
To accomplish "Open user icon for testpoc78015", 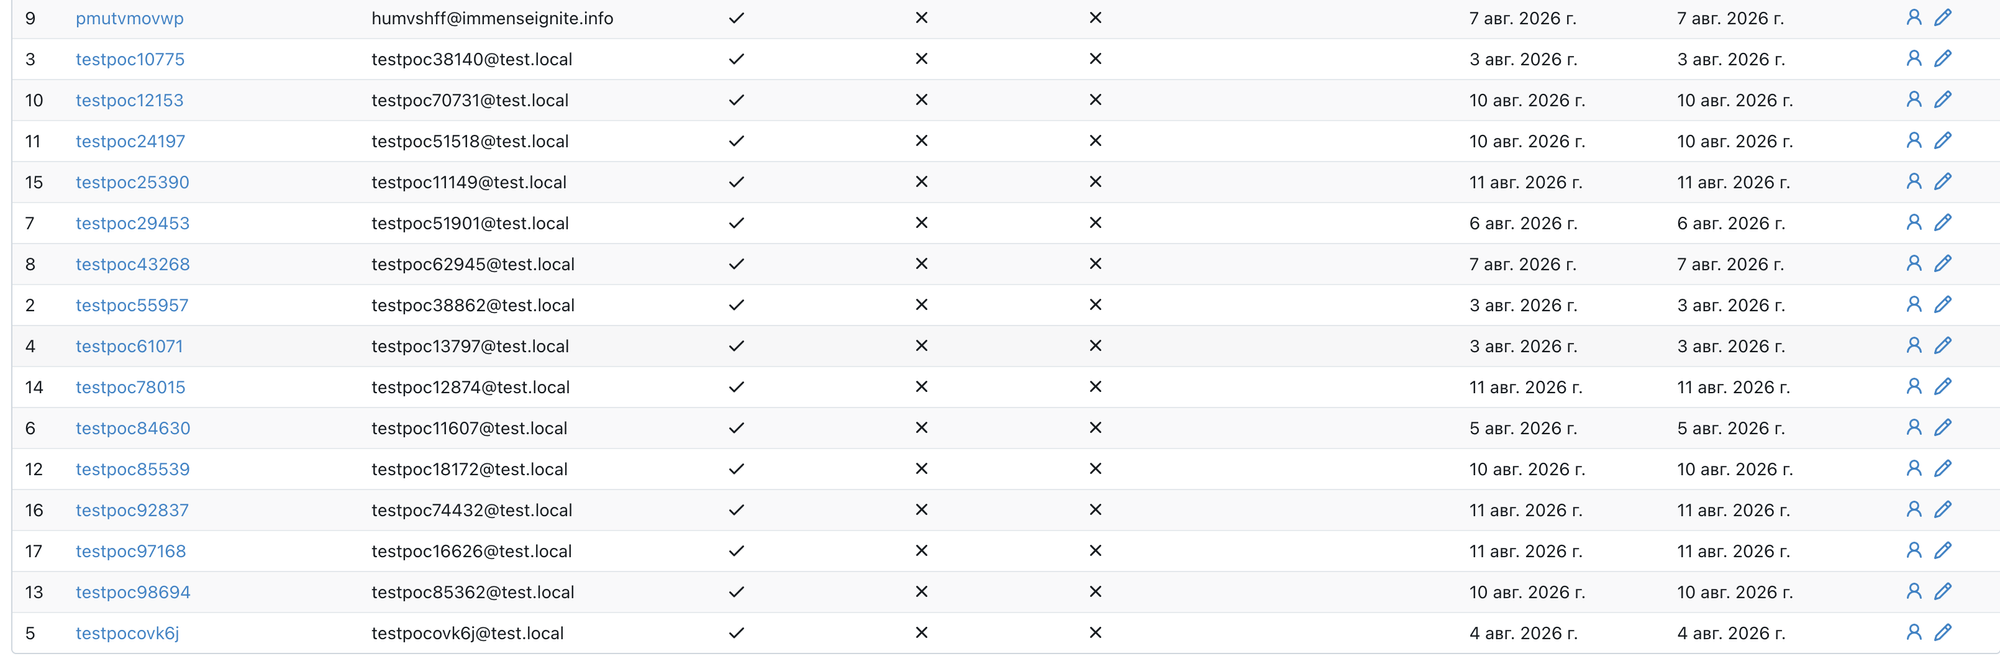I will tap(1913, 386).
